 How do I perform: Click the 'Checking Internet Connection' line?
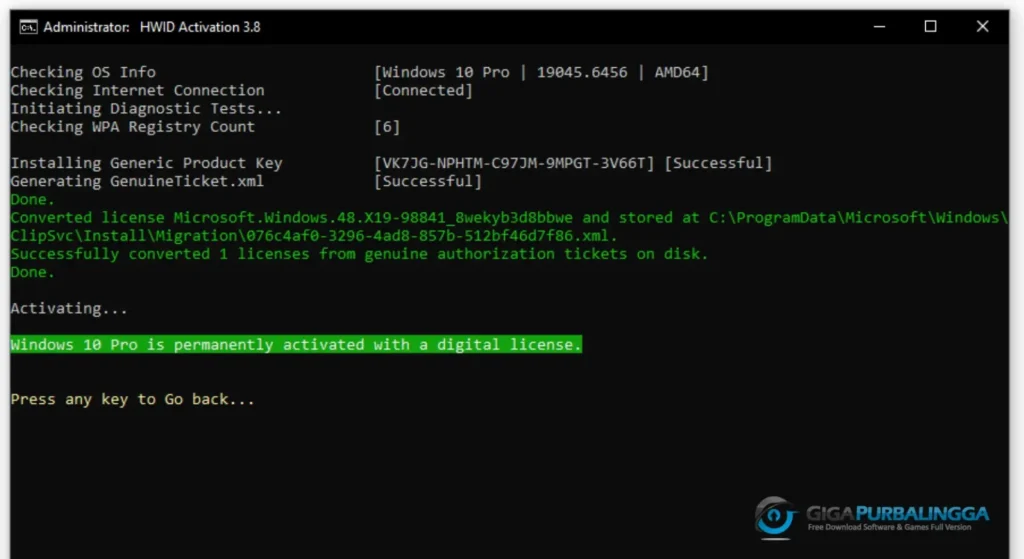pyautogui.click(x=137, y=90)
